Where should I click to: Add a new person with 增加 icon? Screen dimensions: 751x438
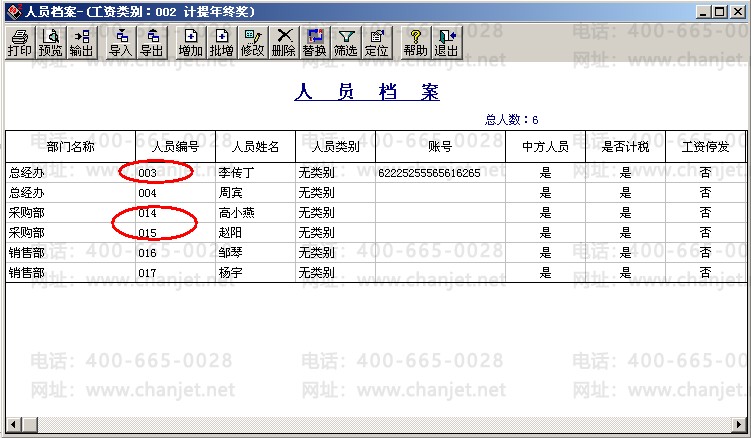[x=190, y=43]
